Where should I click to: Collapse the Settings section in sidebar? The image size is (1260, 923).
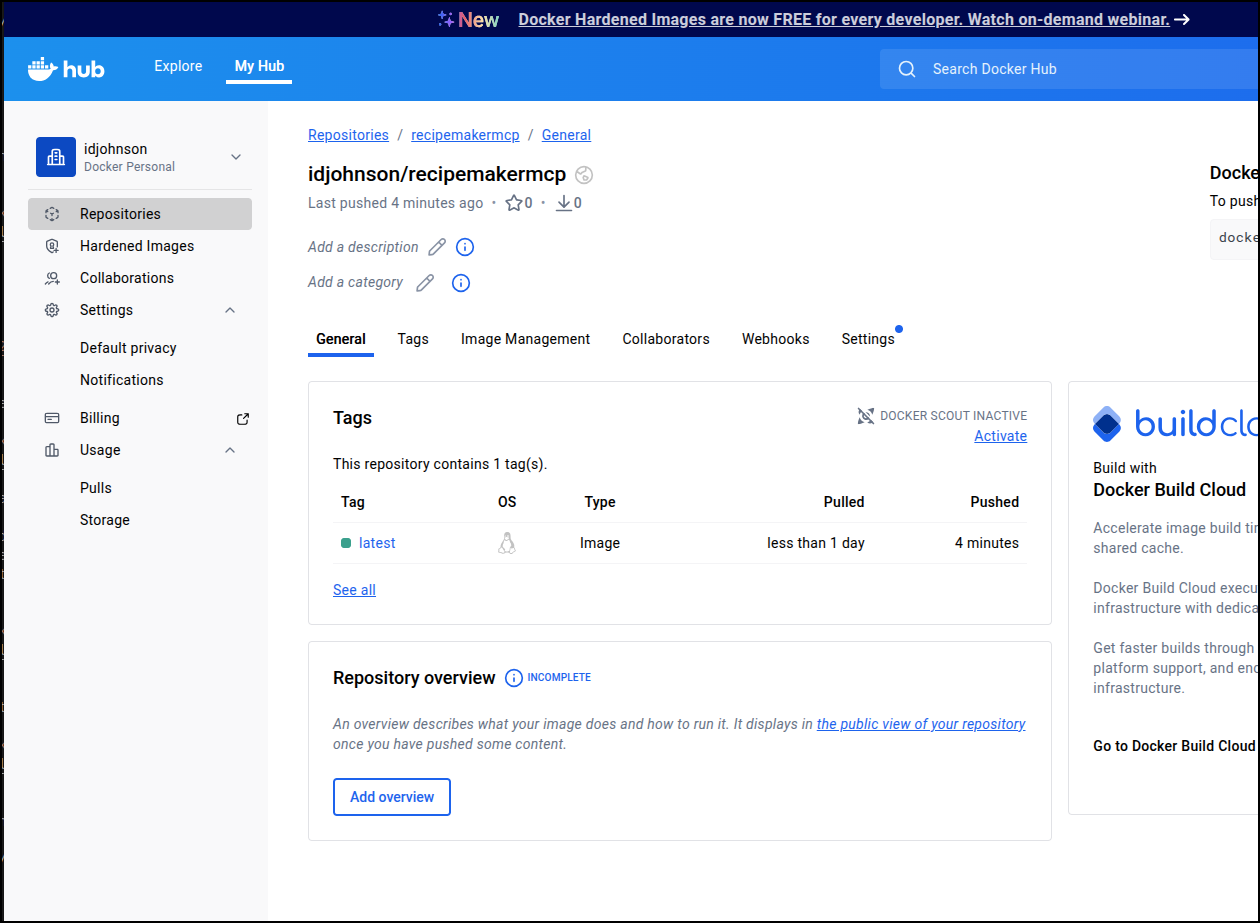(x=230, y=310)
